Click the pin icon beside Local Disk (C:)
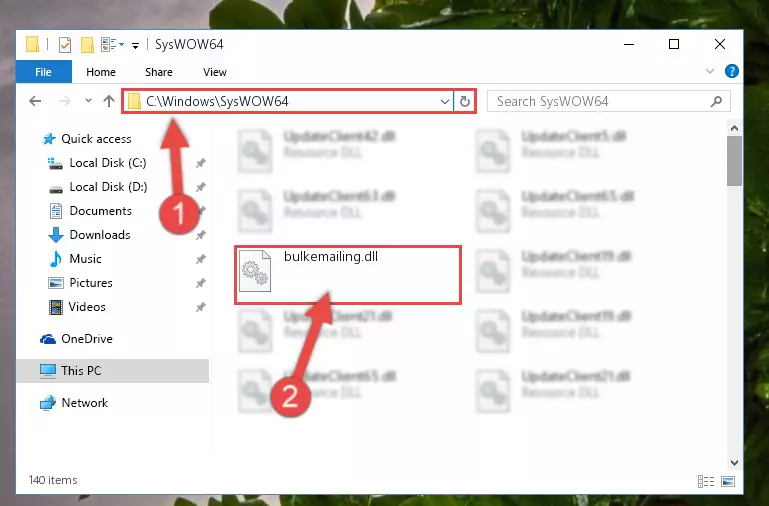Screen dimensions: 769x506 [x=201, y=163]
